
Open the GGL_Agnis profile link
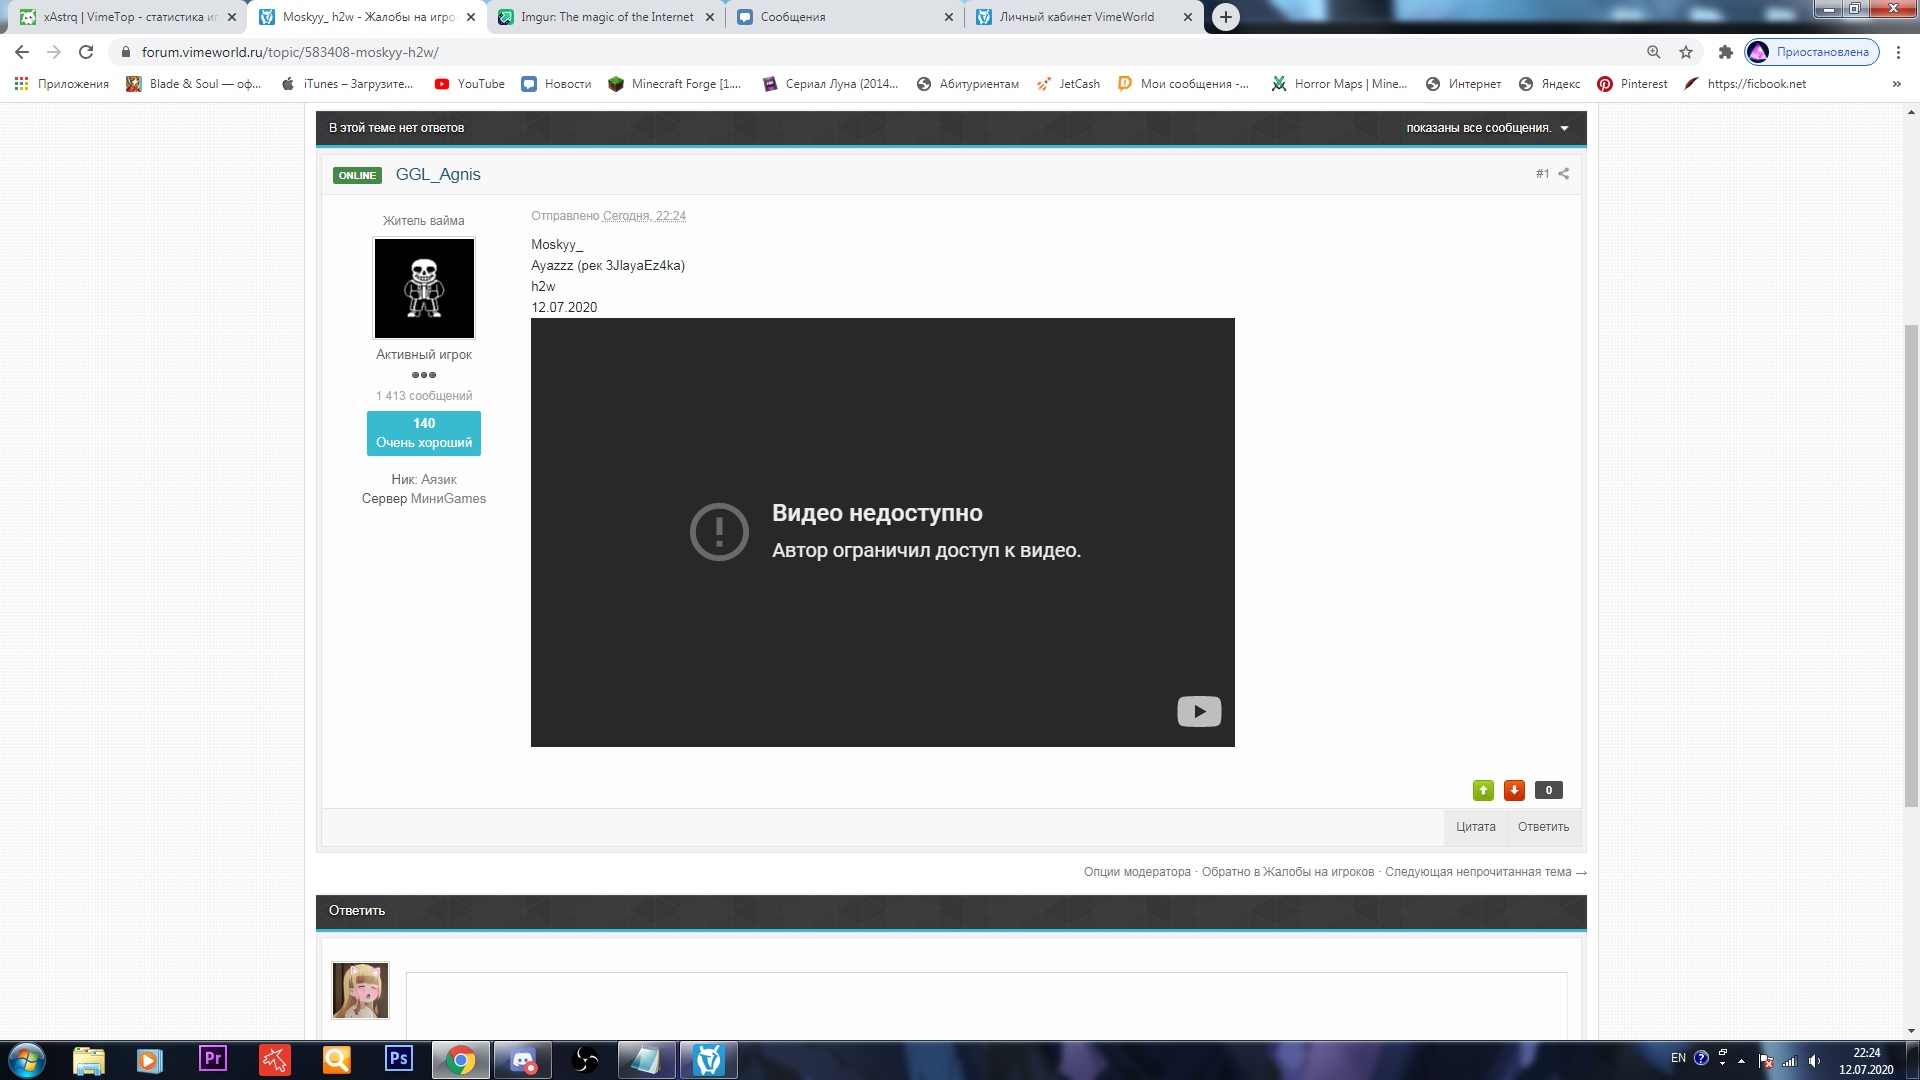(438, 174)
